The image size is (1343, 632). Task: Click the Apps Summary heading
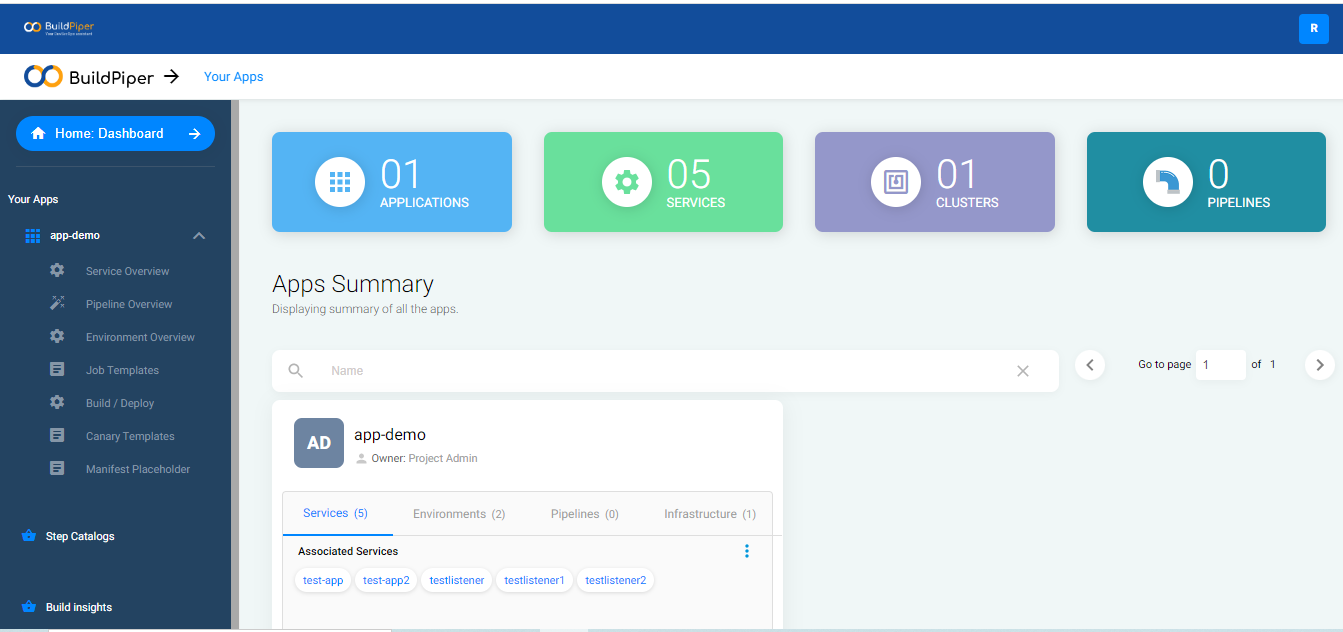tap(353, 284)
